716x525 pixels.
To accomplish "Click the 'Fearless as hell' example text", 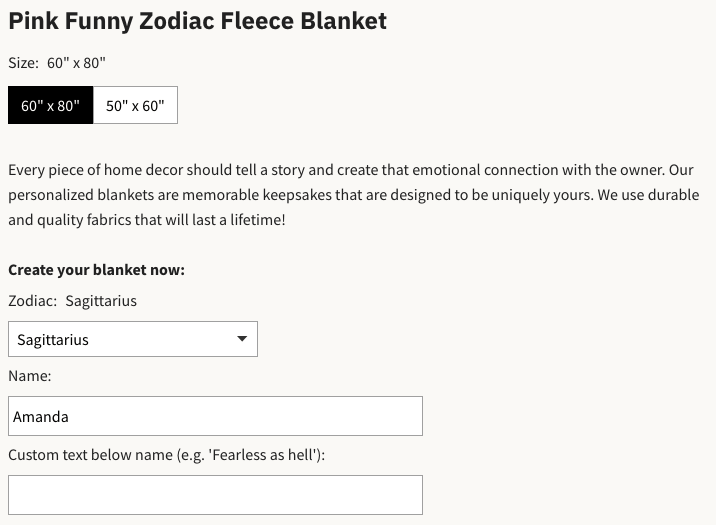I will pyautogui.click(x=264, y=455).
